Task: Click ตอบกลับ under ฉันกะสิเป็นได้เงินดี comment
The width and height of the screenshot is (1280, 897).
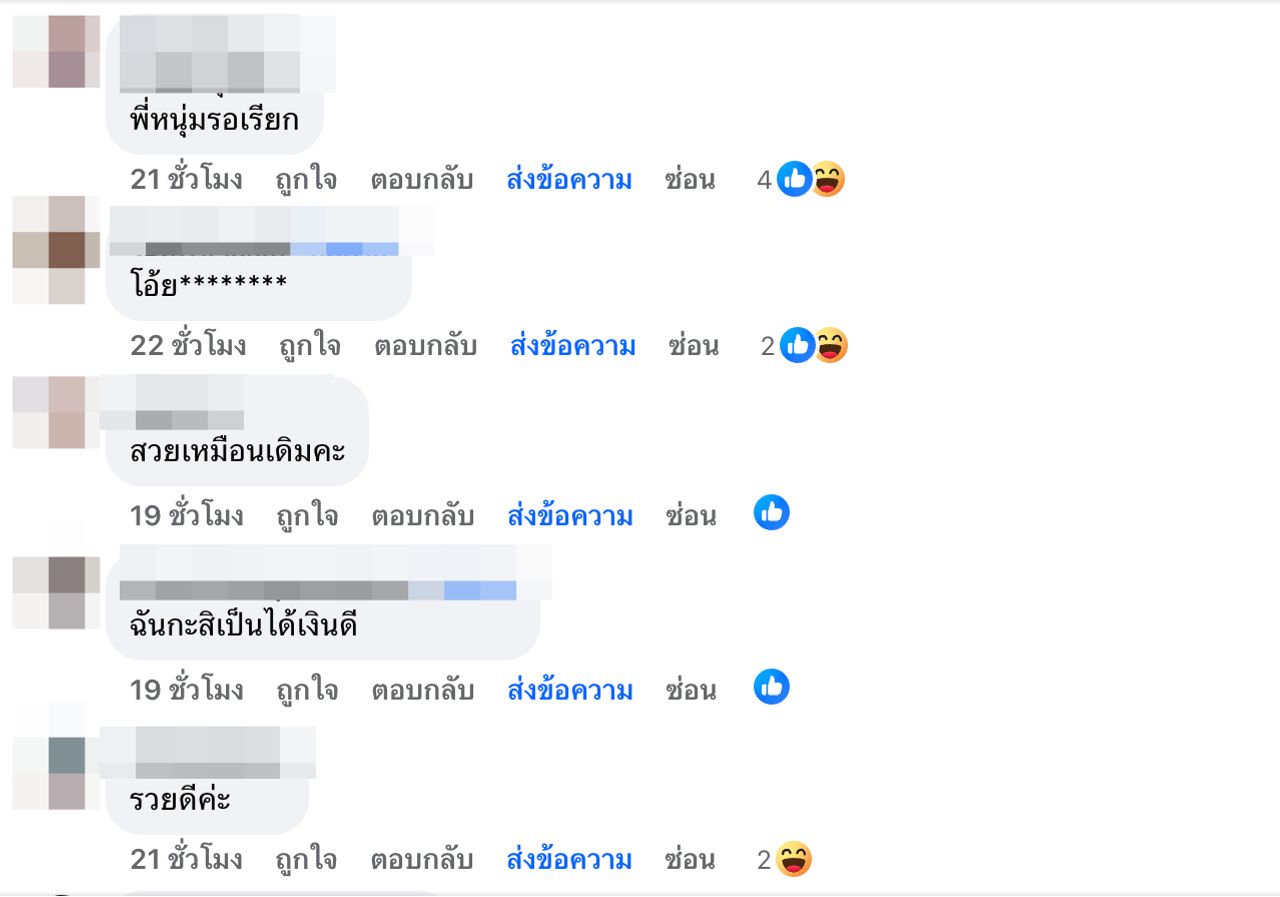Action: 423,690
